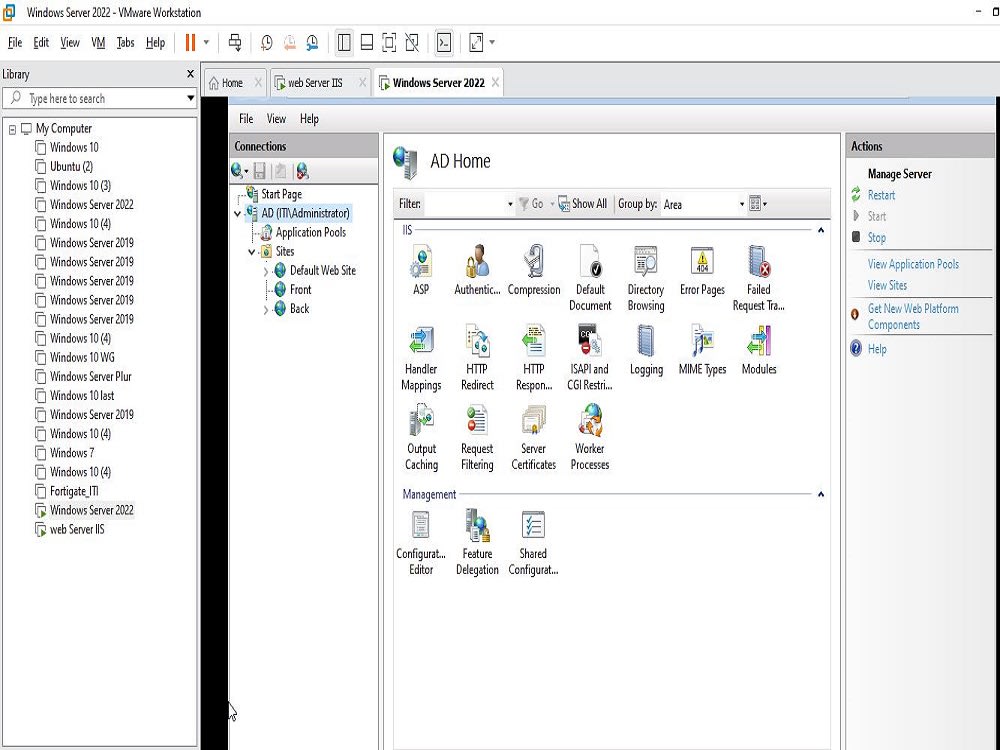
Task: Open the ASP feature settings
Action: [x=420, y=267]
